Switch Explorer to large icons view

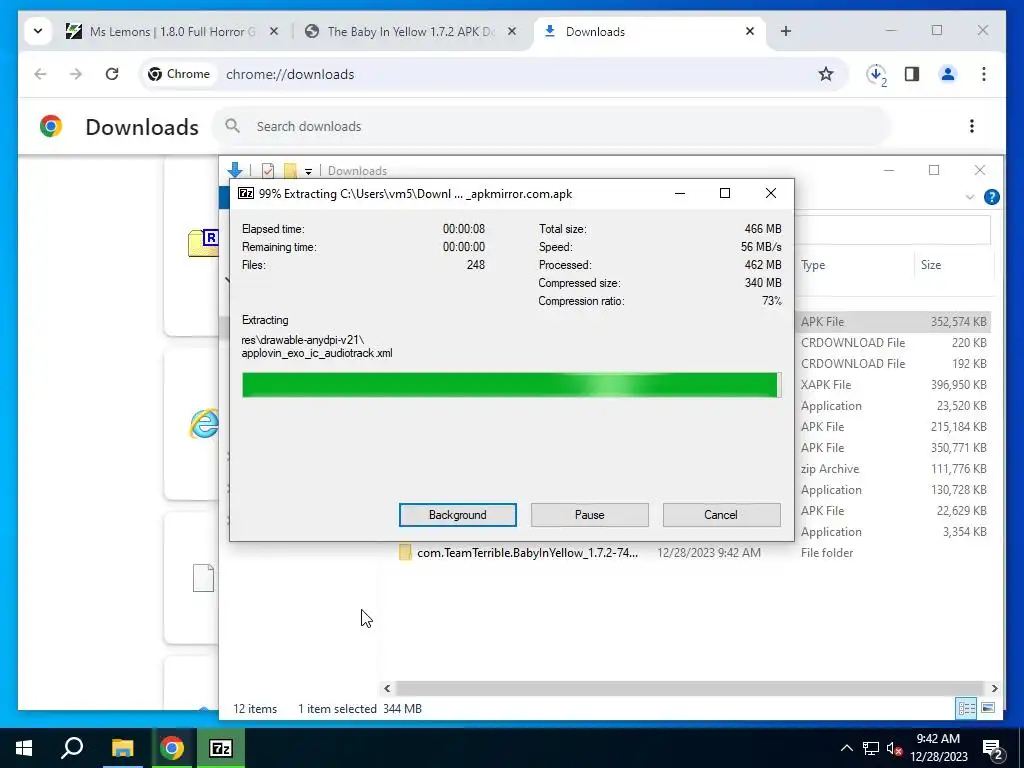(988, 708)
